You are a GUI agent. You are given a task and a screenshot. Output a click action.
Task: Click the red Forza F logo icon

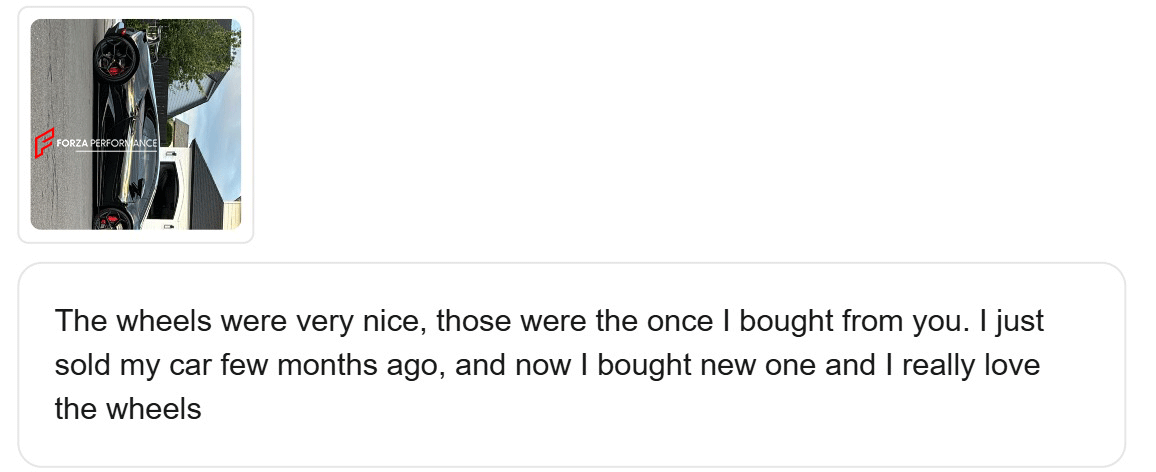(43, 143)
